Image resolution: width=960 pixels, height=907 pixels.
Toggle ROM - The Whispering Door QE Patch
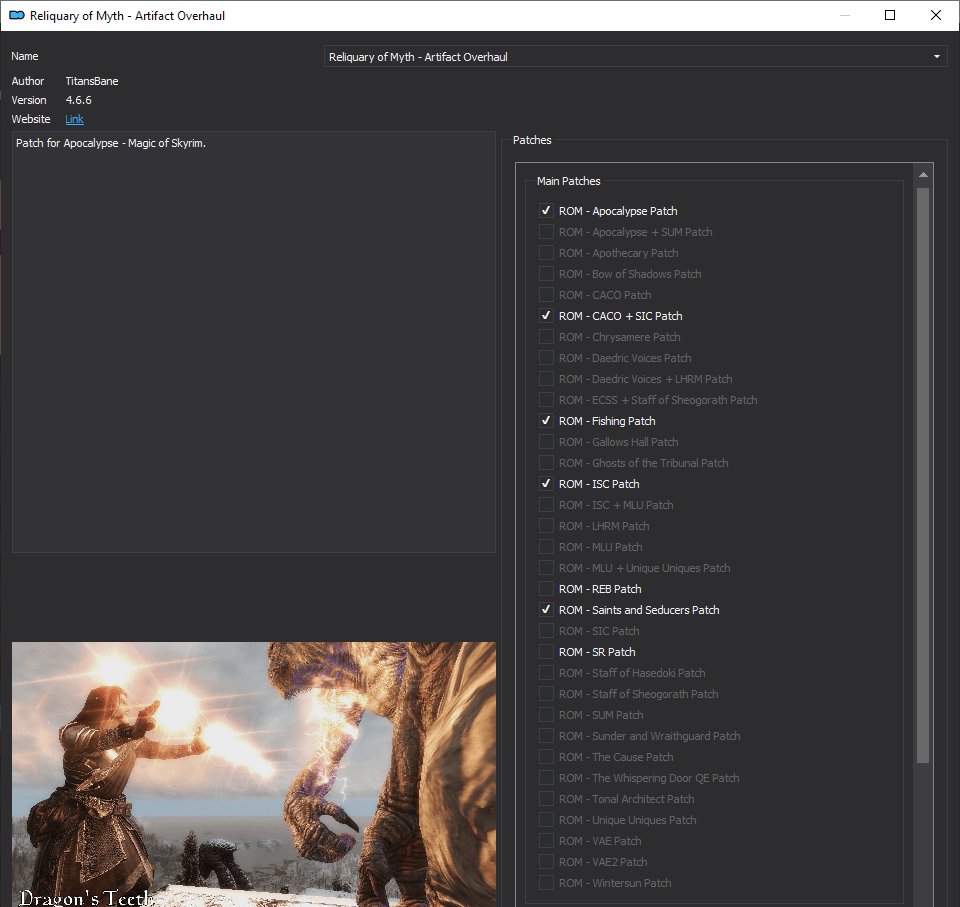(546, 778)
